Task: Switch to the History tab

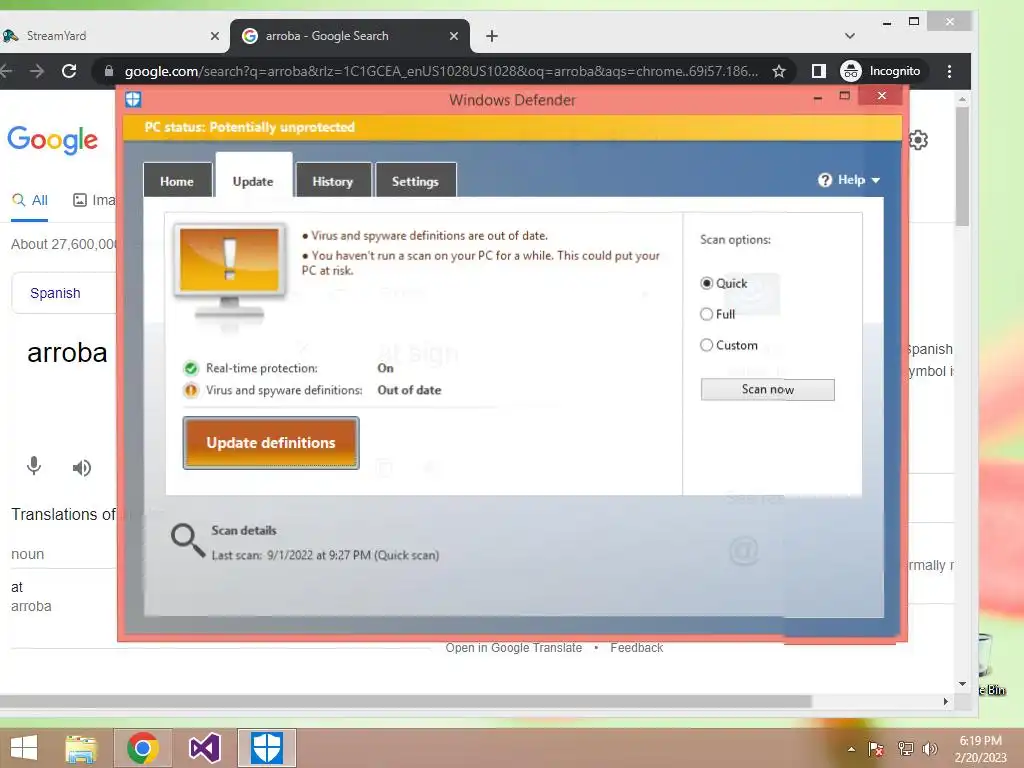Action: coord(333,180)
